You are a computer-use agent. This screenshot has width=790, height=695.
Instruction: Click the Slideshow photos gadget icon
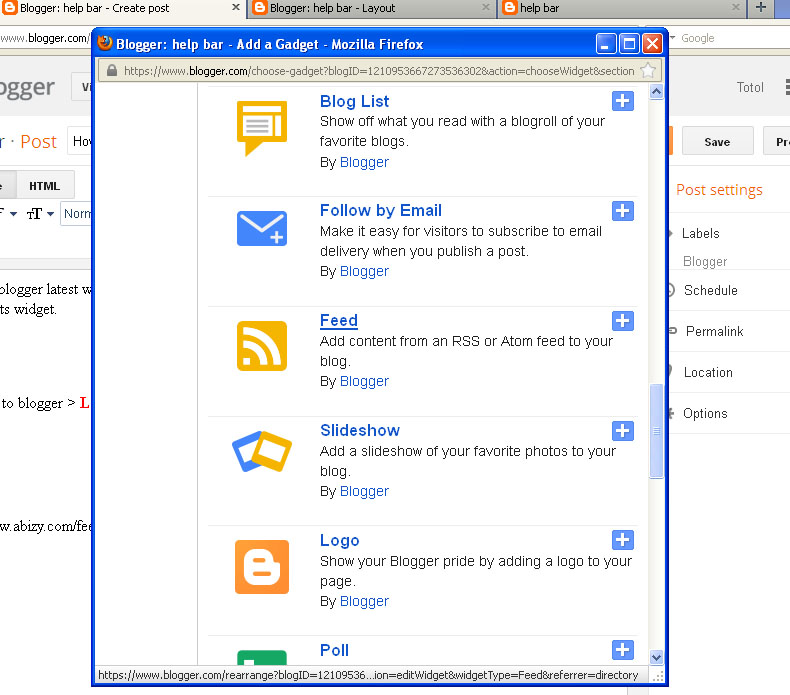(x=261, y=451)
